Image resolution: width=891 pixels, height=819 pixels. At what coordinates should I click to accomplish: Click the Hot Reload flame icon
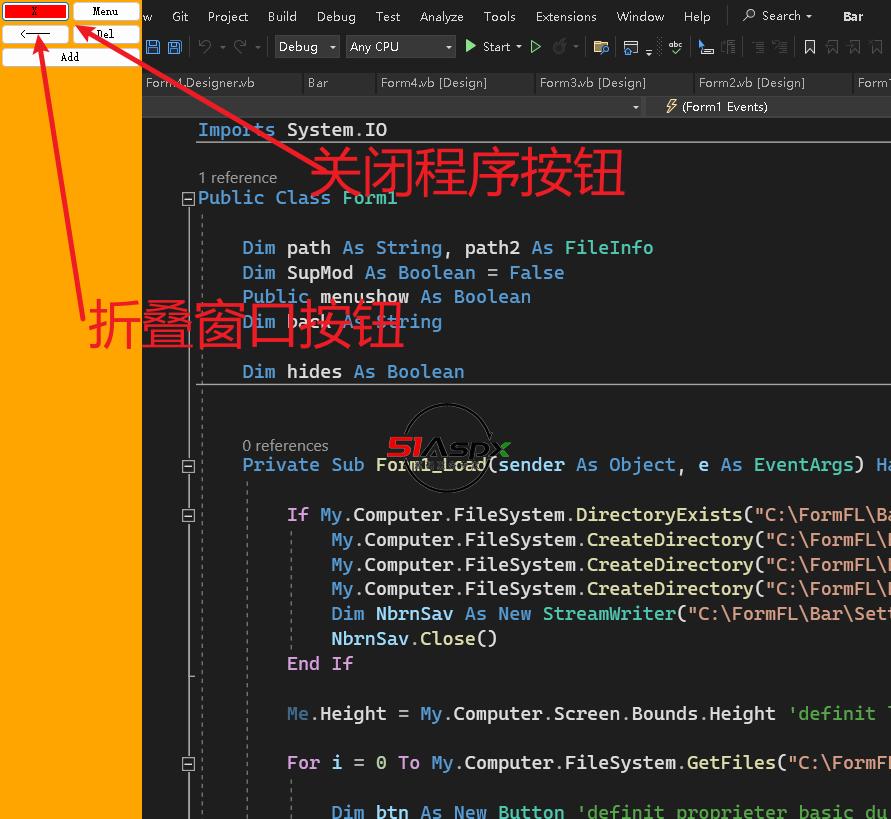click(560, 47)
